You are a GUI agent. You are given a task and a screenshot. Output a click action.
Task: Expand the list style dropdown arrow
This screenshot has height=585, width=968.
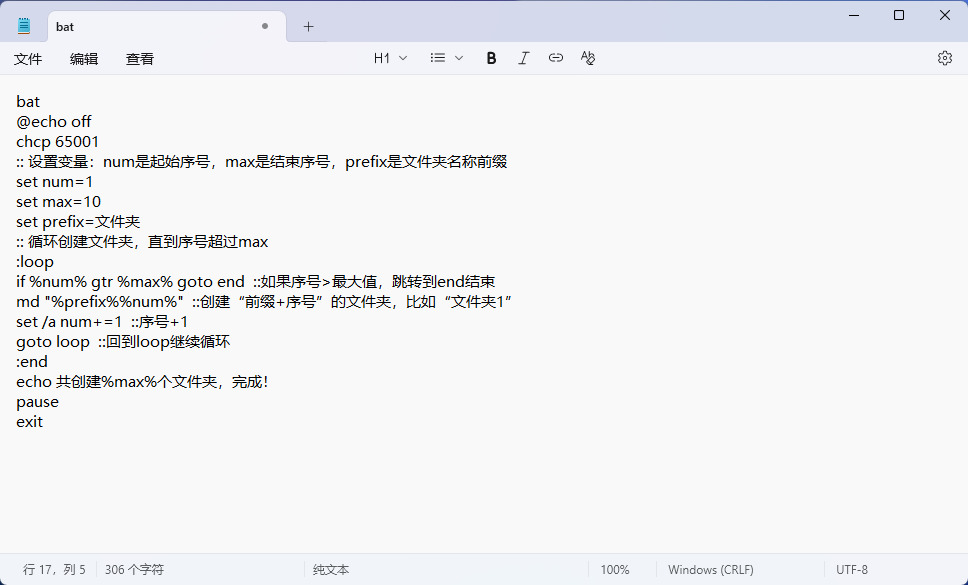tap(459, 58)
